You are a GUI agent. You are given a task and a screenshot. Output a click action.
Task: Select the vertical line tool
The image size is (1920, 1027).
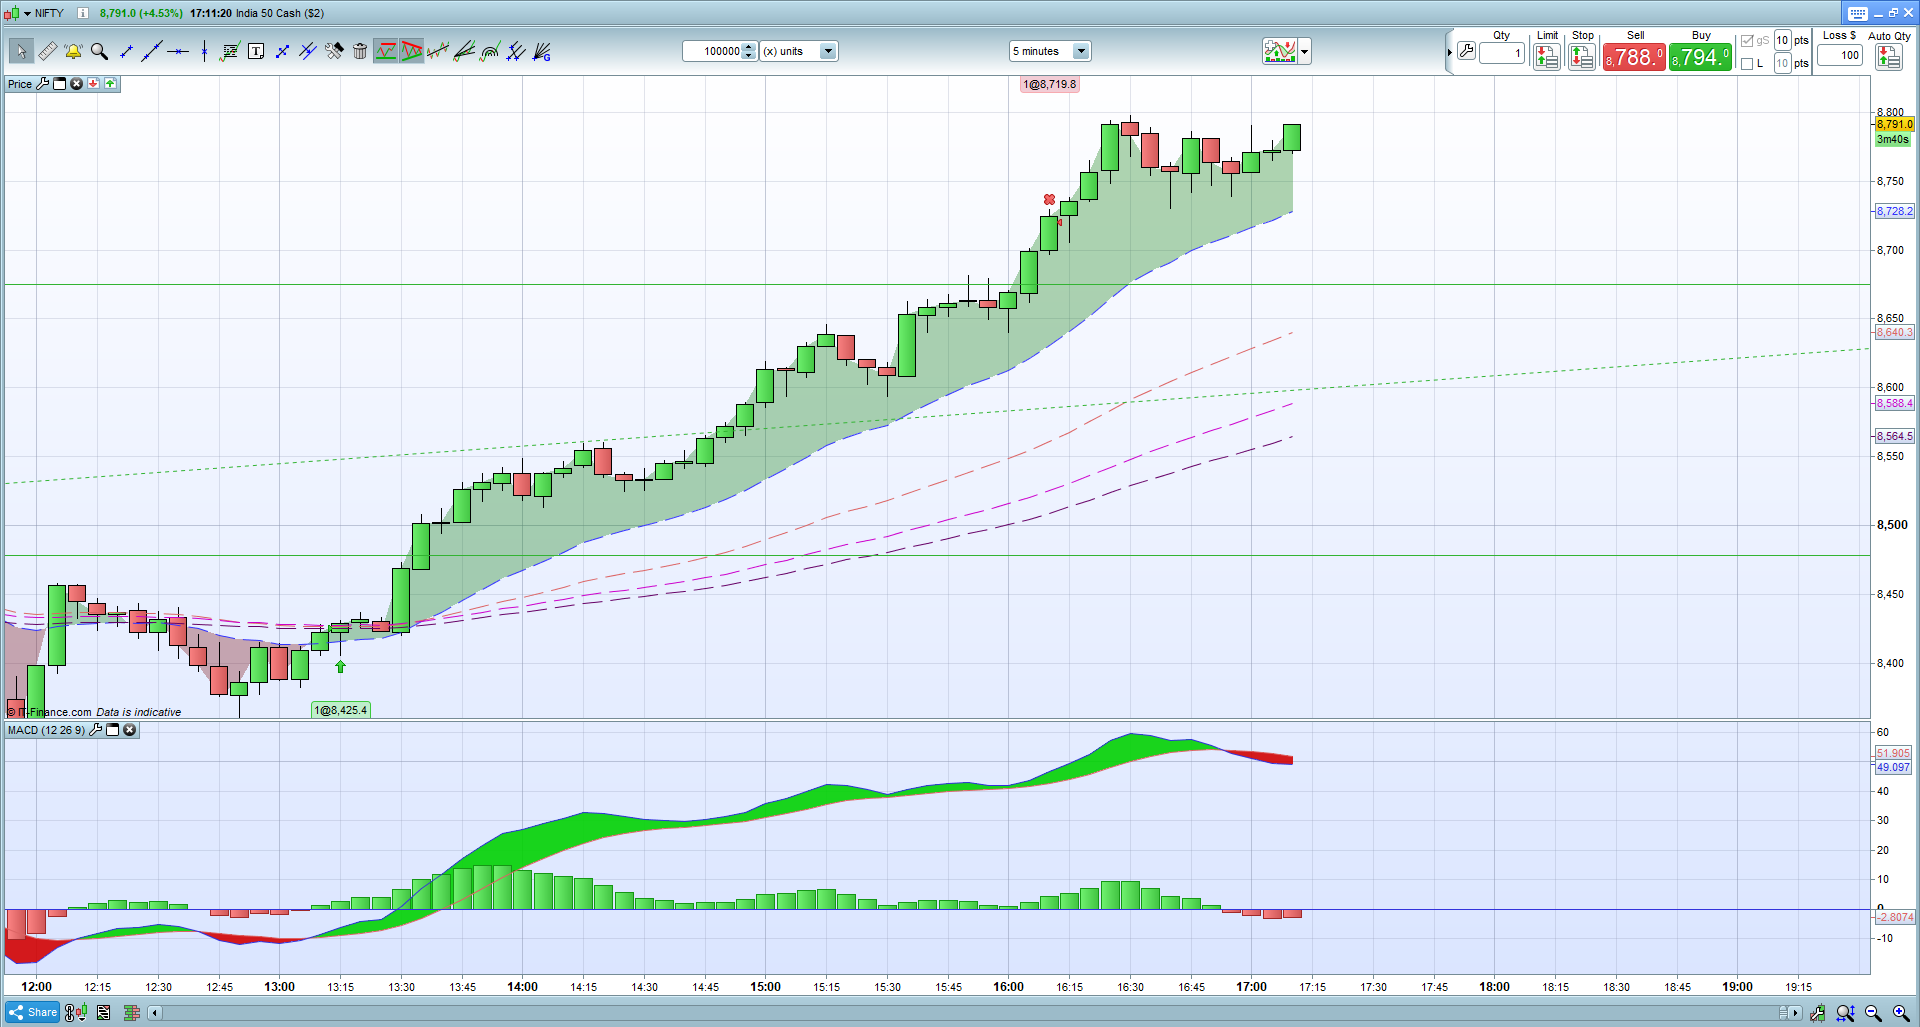click(x=204, y=51)
